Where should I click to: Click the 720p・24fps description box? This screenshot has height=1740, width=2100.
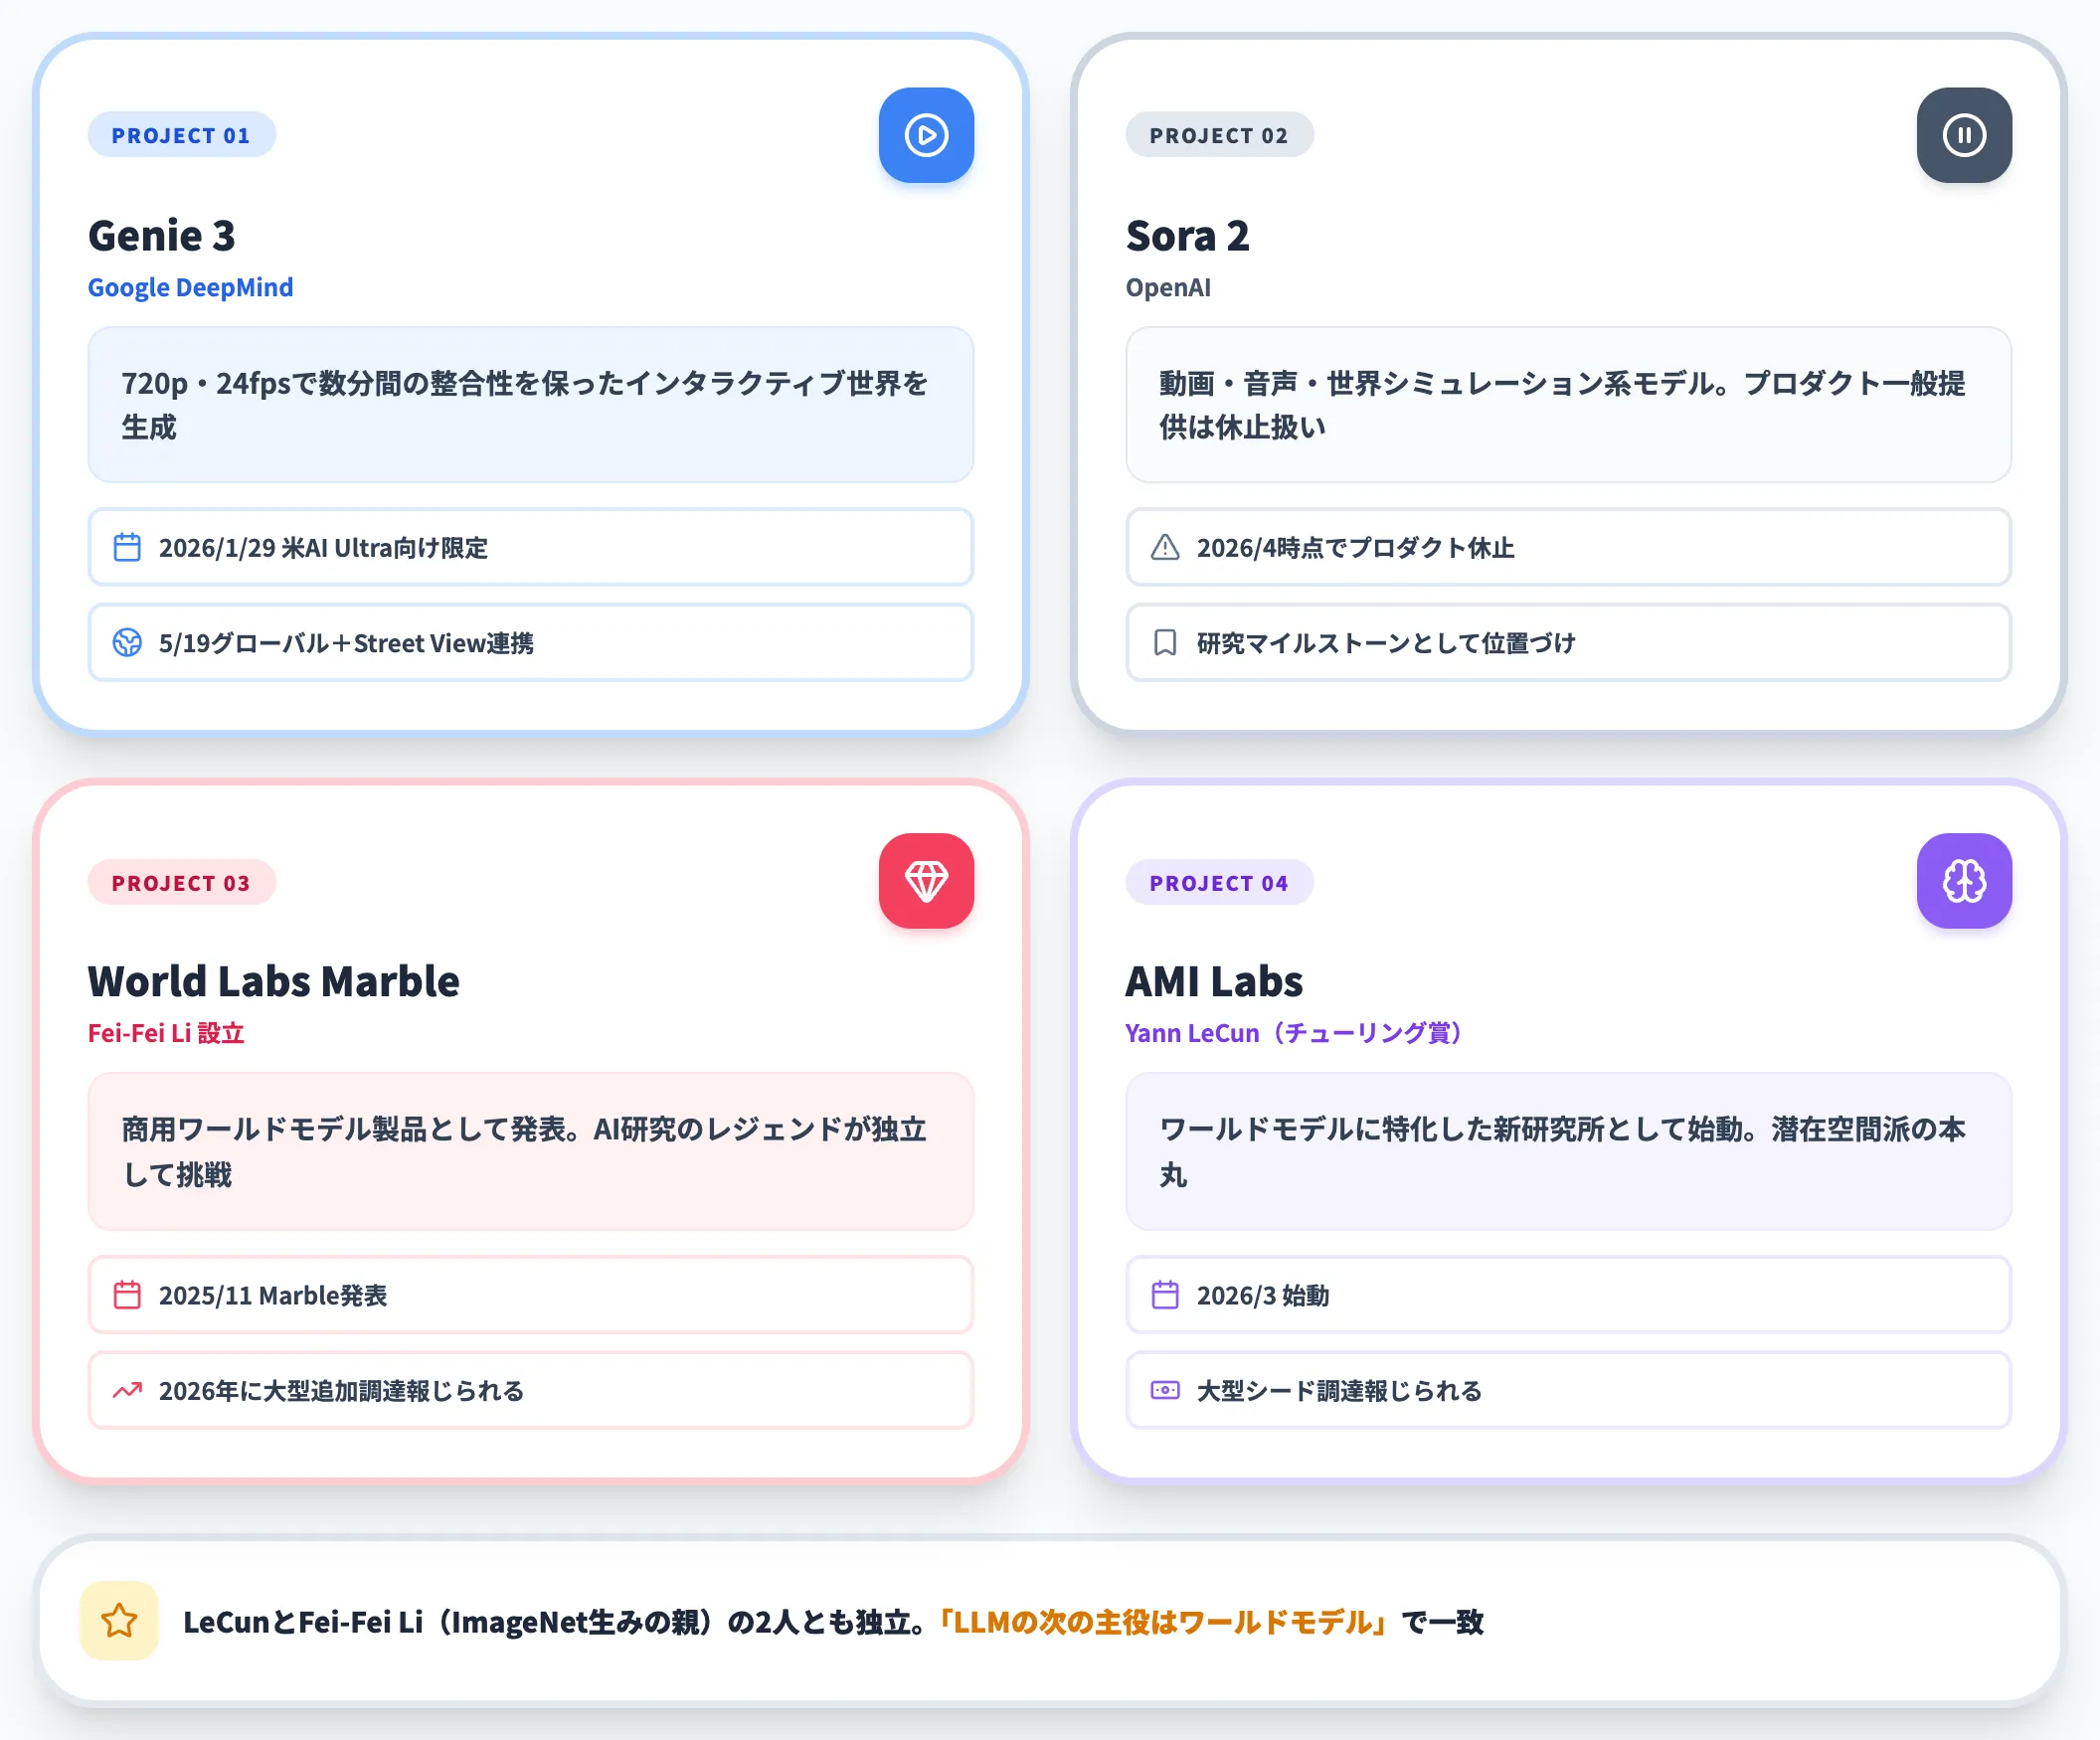[x=530, y=405]
